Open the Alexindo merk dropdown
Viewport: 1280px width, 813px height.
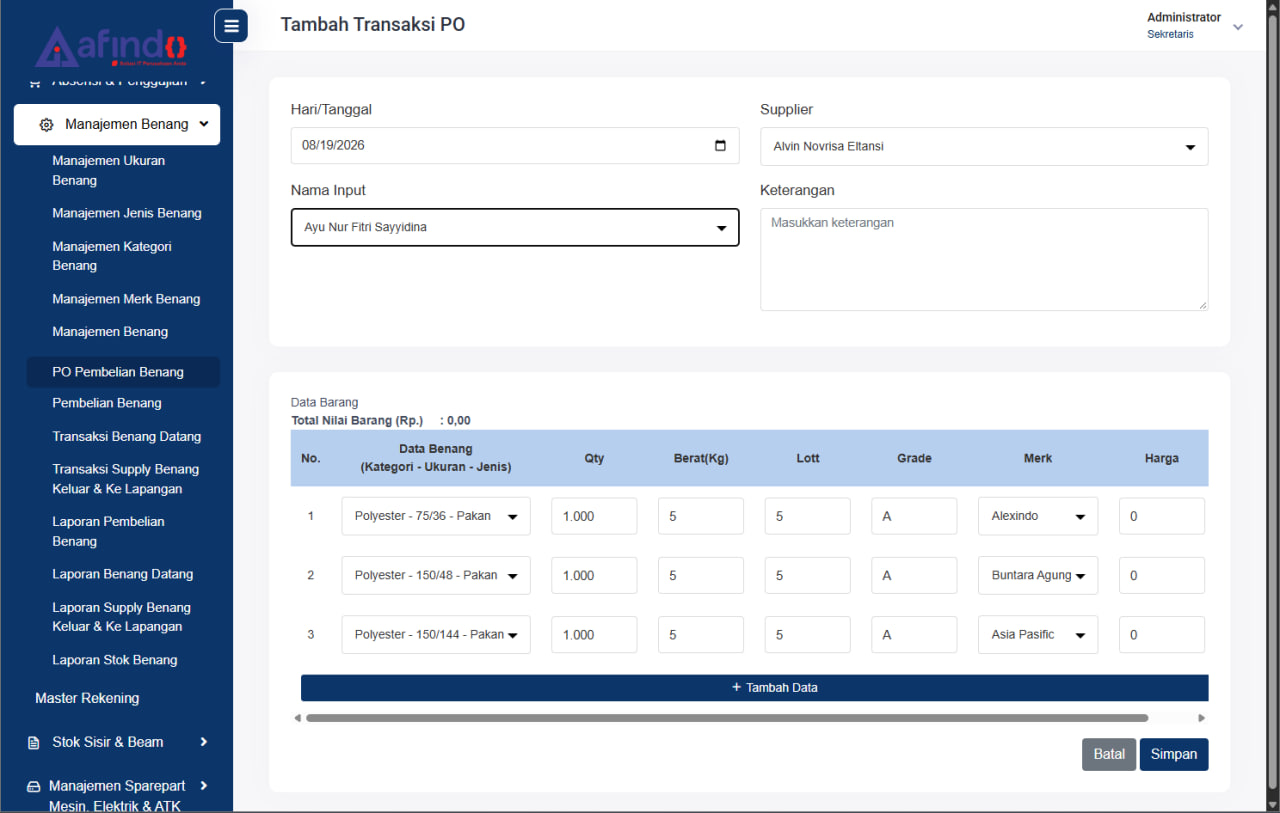[x=1038, y=516]
